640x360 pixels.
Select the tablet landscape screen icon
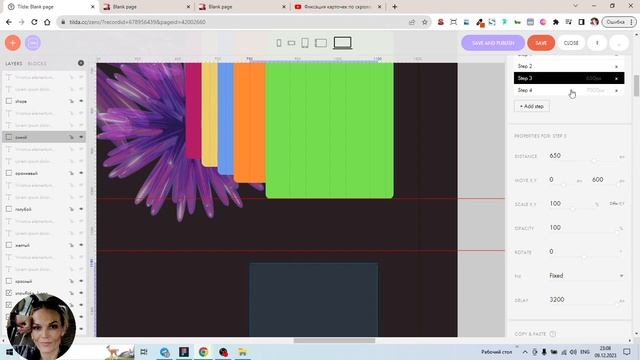coord(321,43)
